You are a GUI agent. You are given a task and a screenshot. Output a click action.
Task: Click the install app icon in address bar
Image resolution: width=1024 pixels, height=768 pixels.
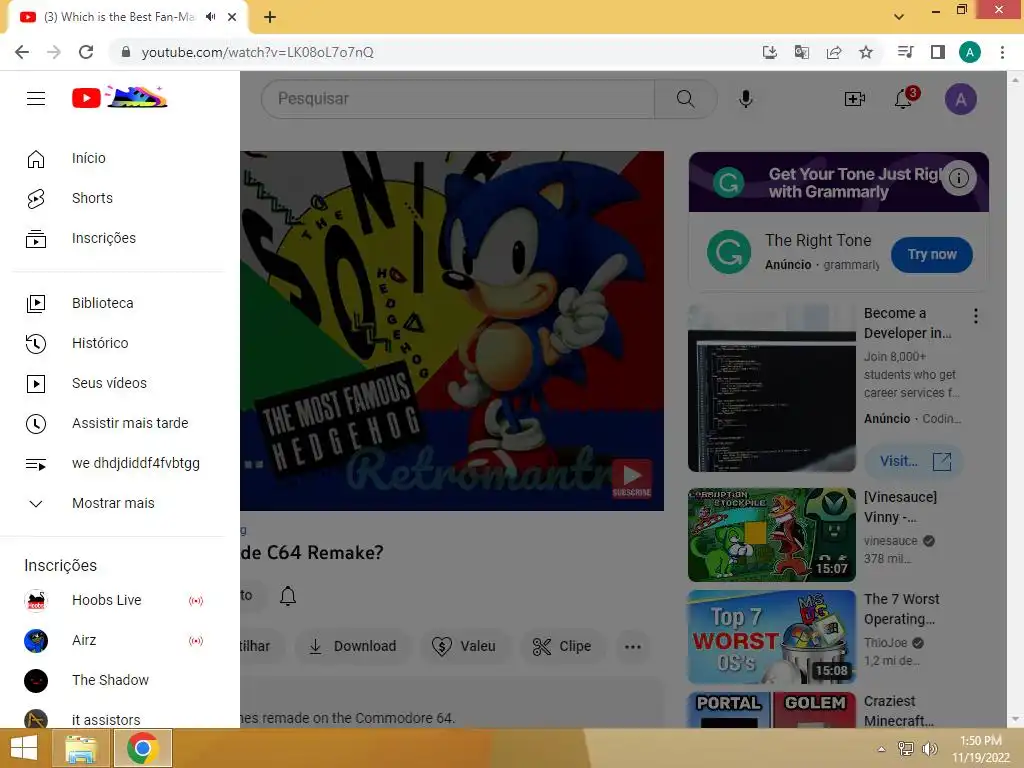(x=770, y=52)
